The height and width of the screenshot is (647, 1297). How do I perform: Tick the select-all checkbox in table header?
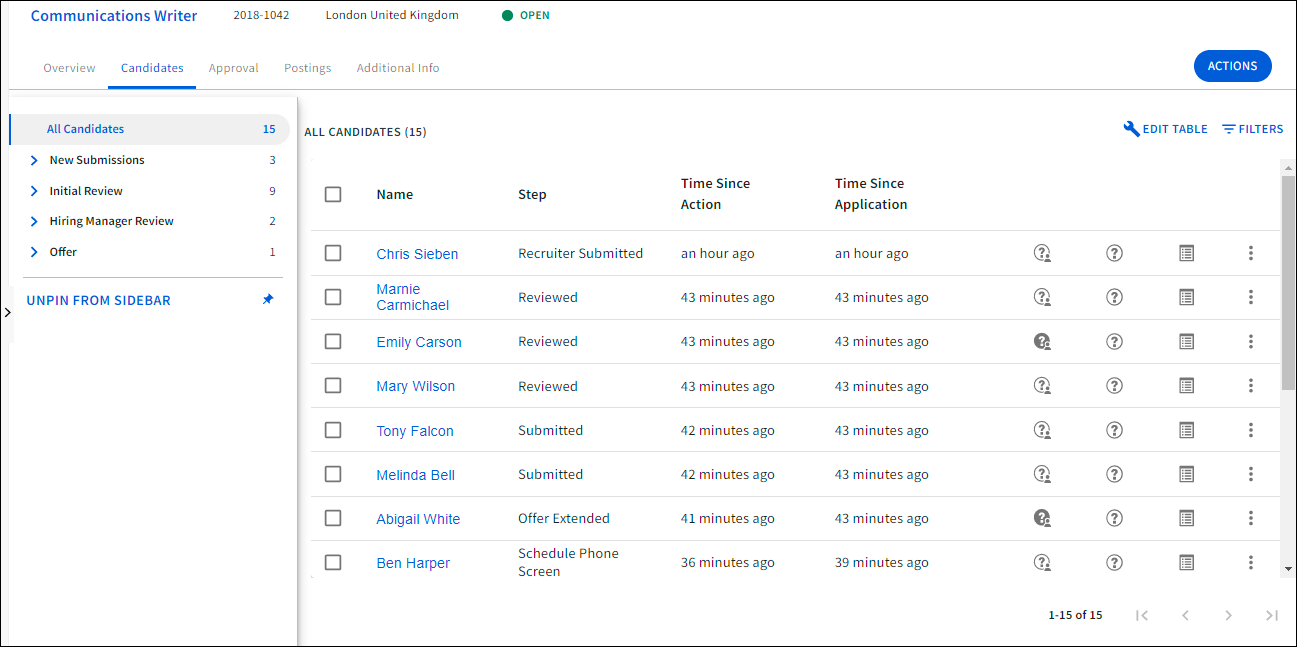[x=333, y=194]
